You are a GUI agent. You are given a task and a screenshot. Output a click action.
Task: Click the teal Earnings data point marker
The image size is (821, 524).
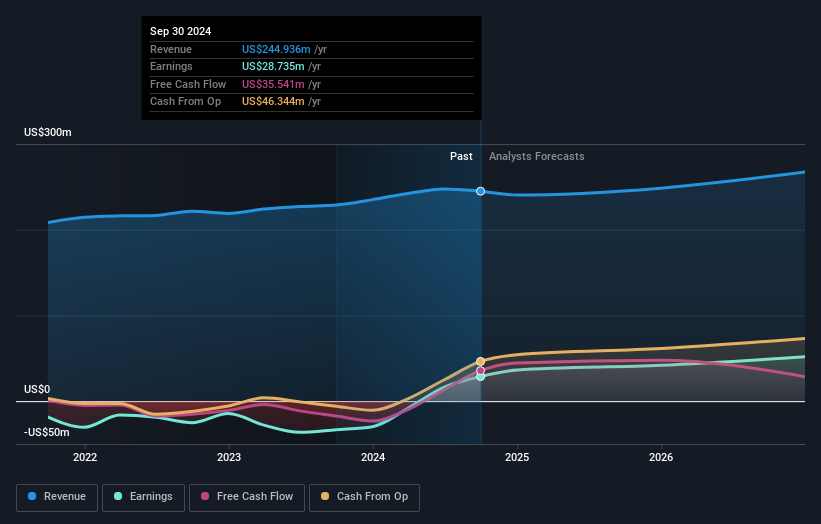click(x=480, y=376)
